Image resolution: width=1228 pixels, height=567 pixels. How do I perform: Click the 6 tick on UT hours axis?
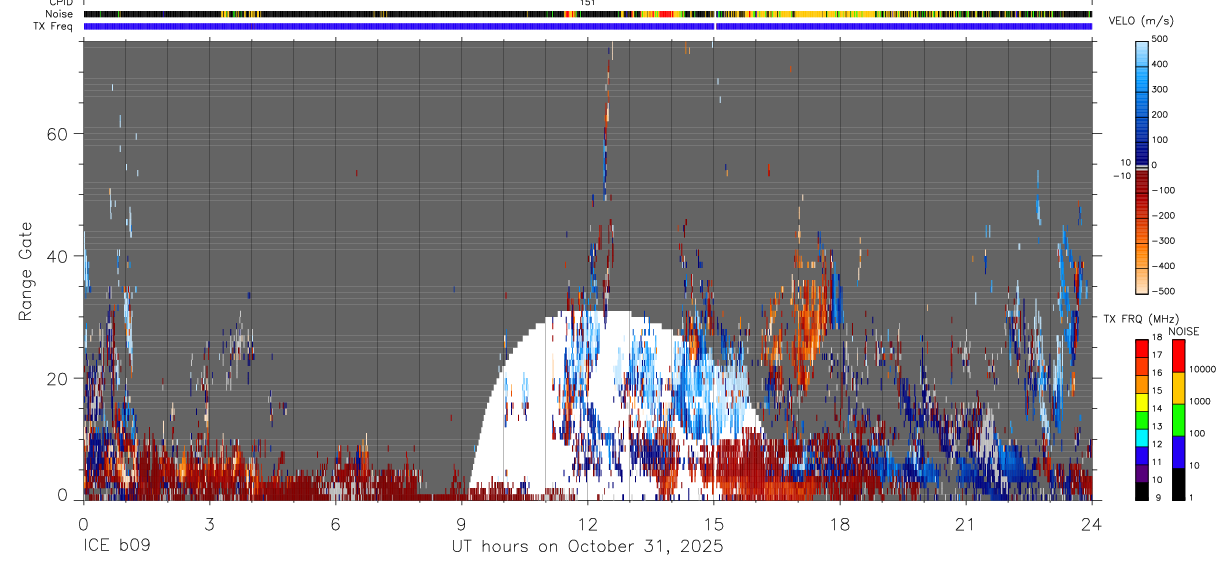[335, 524]
